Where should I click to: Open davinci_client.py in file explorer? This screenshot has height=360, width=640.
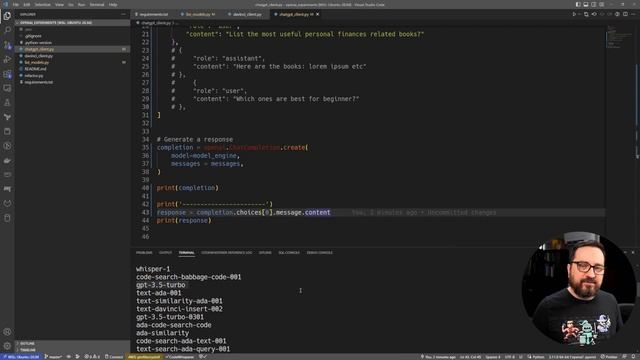tap(39, 56)
